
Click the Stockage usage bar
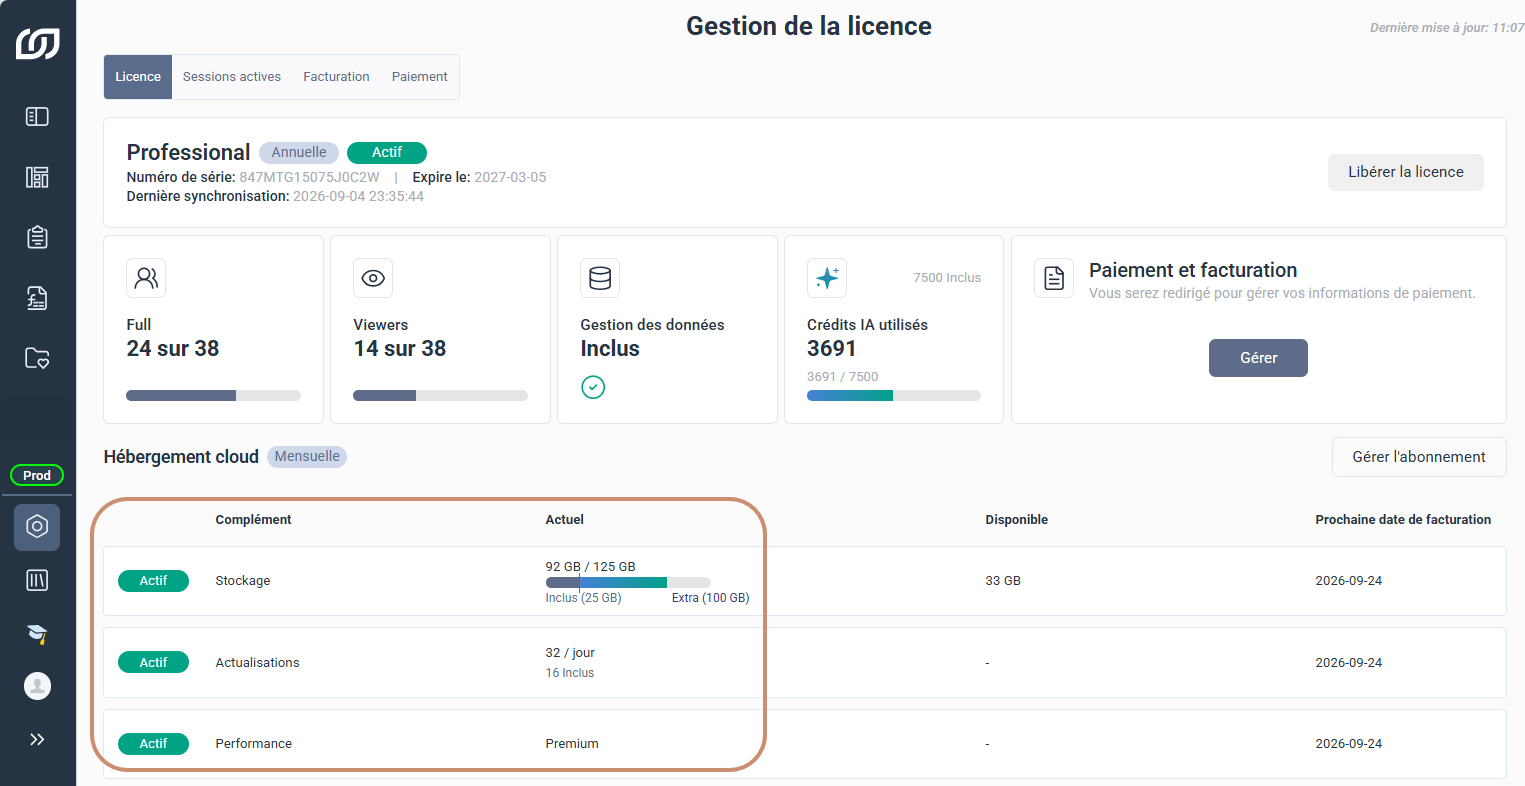628,582
